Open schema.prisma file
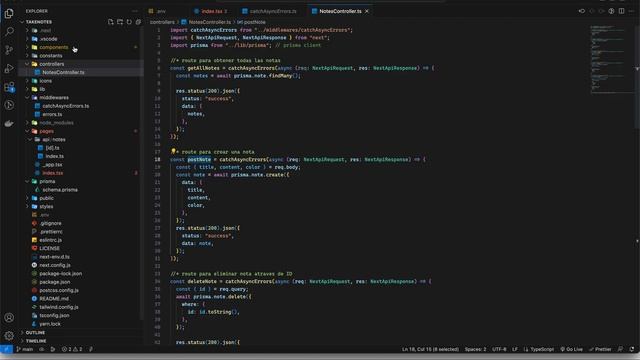Image resolution: width=640 pixels, height=360 pixels. pos(60,190)
